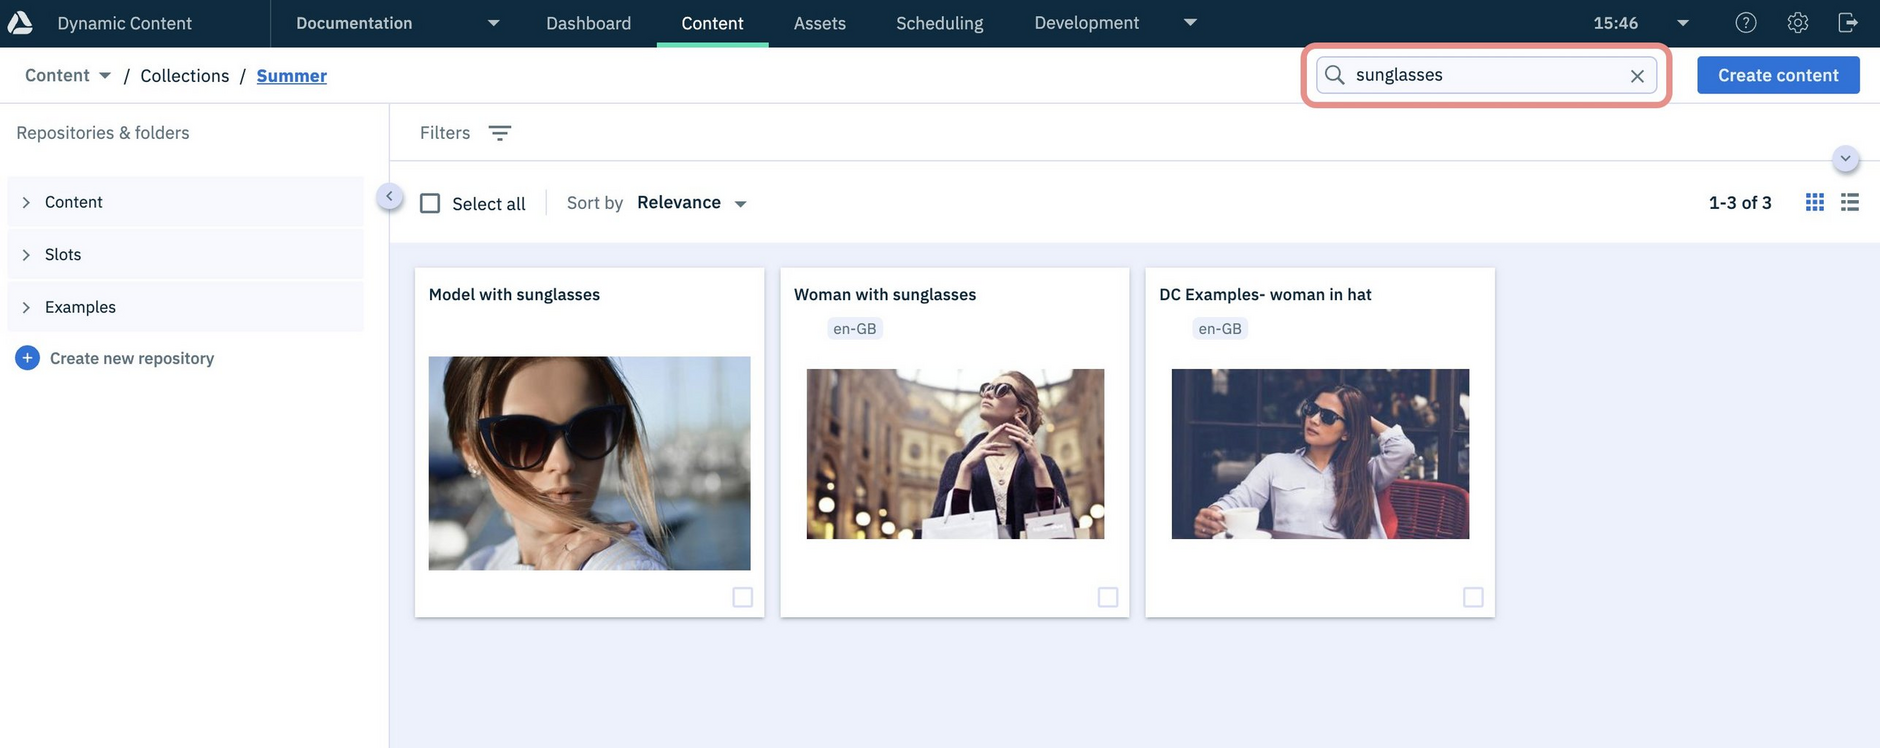Open the woman in hat thumbnail
Screen dimensions: 1880x748
pos(1320,454)
